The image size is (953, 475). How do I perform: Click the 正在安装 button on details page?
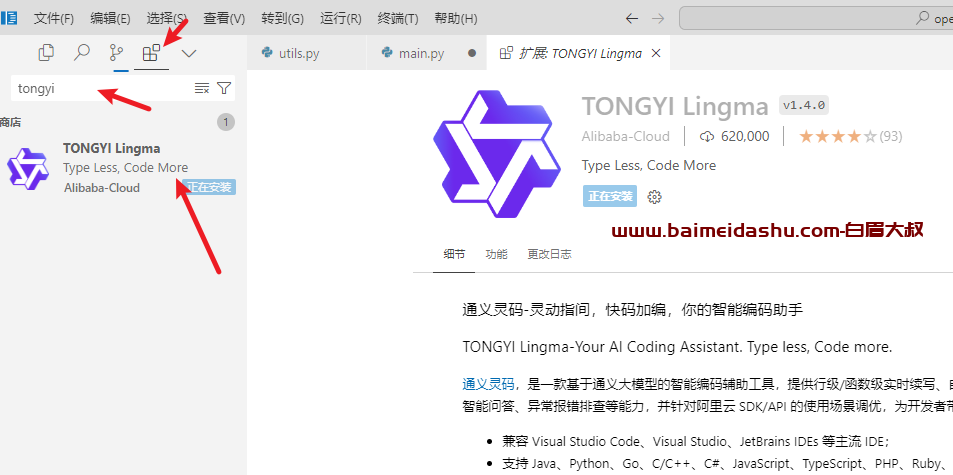point(610,196)
